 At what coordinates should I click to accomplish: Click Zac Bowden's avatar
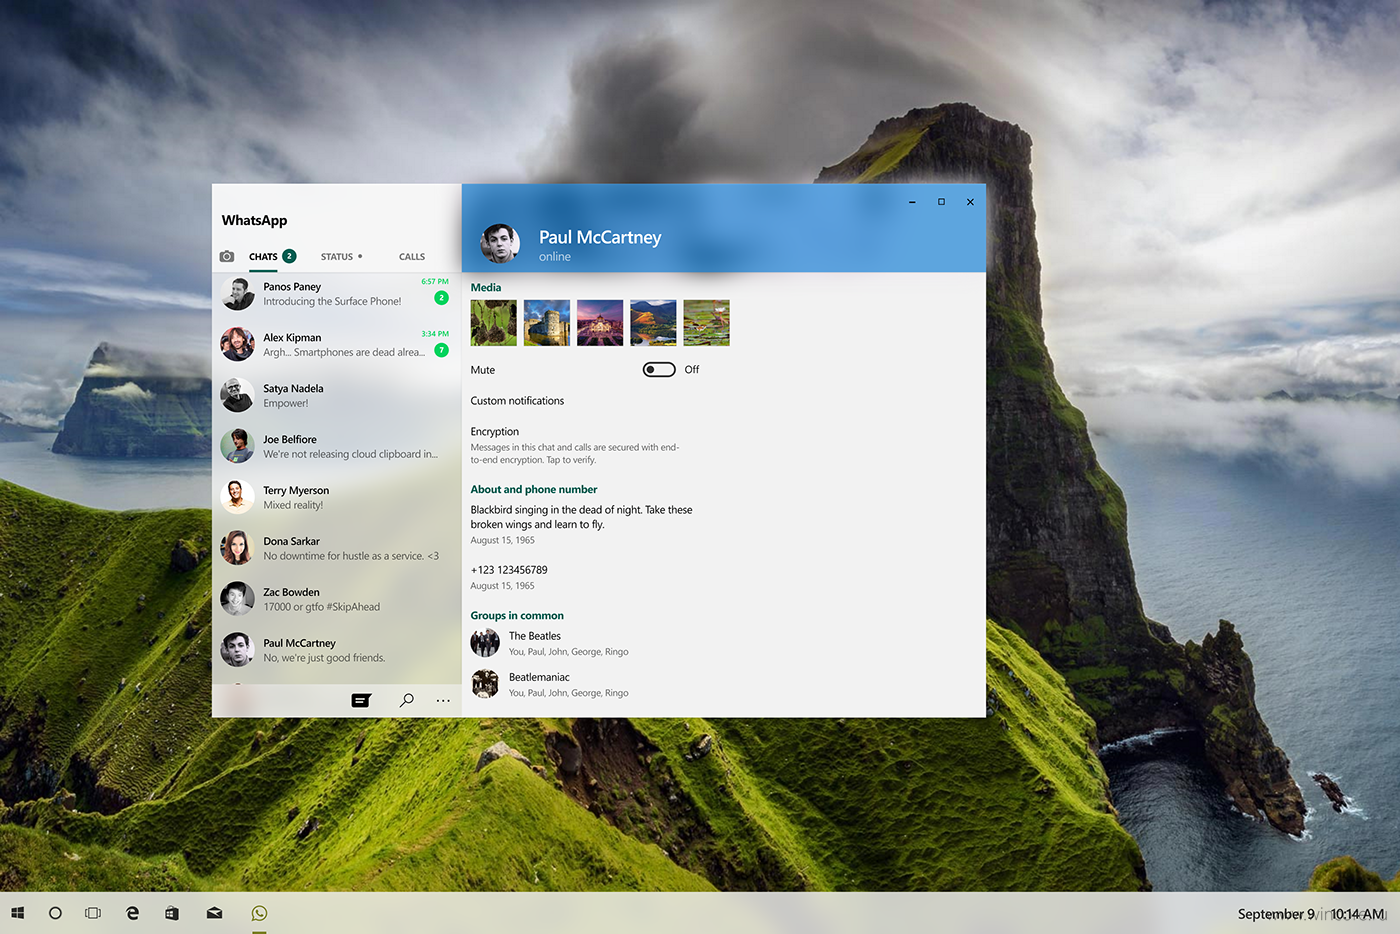coord(237,600)
